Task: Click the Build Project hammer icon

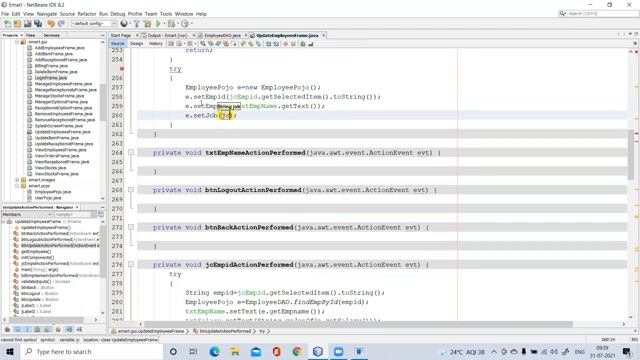Action: (x=137, y=24)
